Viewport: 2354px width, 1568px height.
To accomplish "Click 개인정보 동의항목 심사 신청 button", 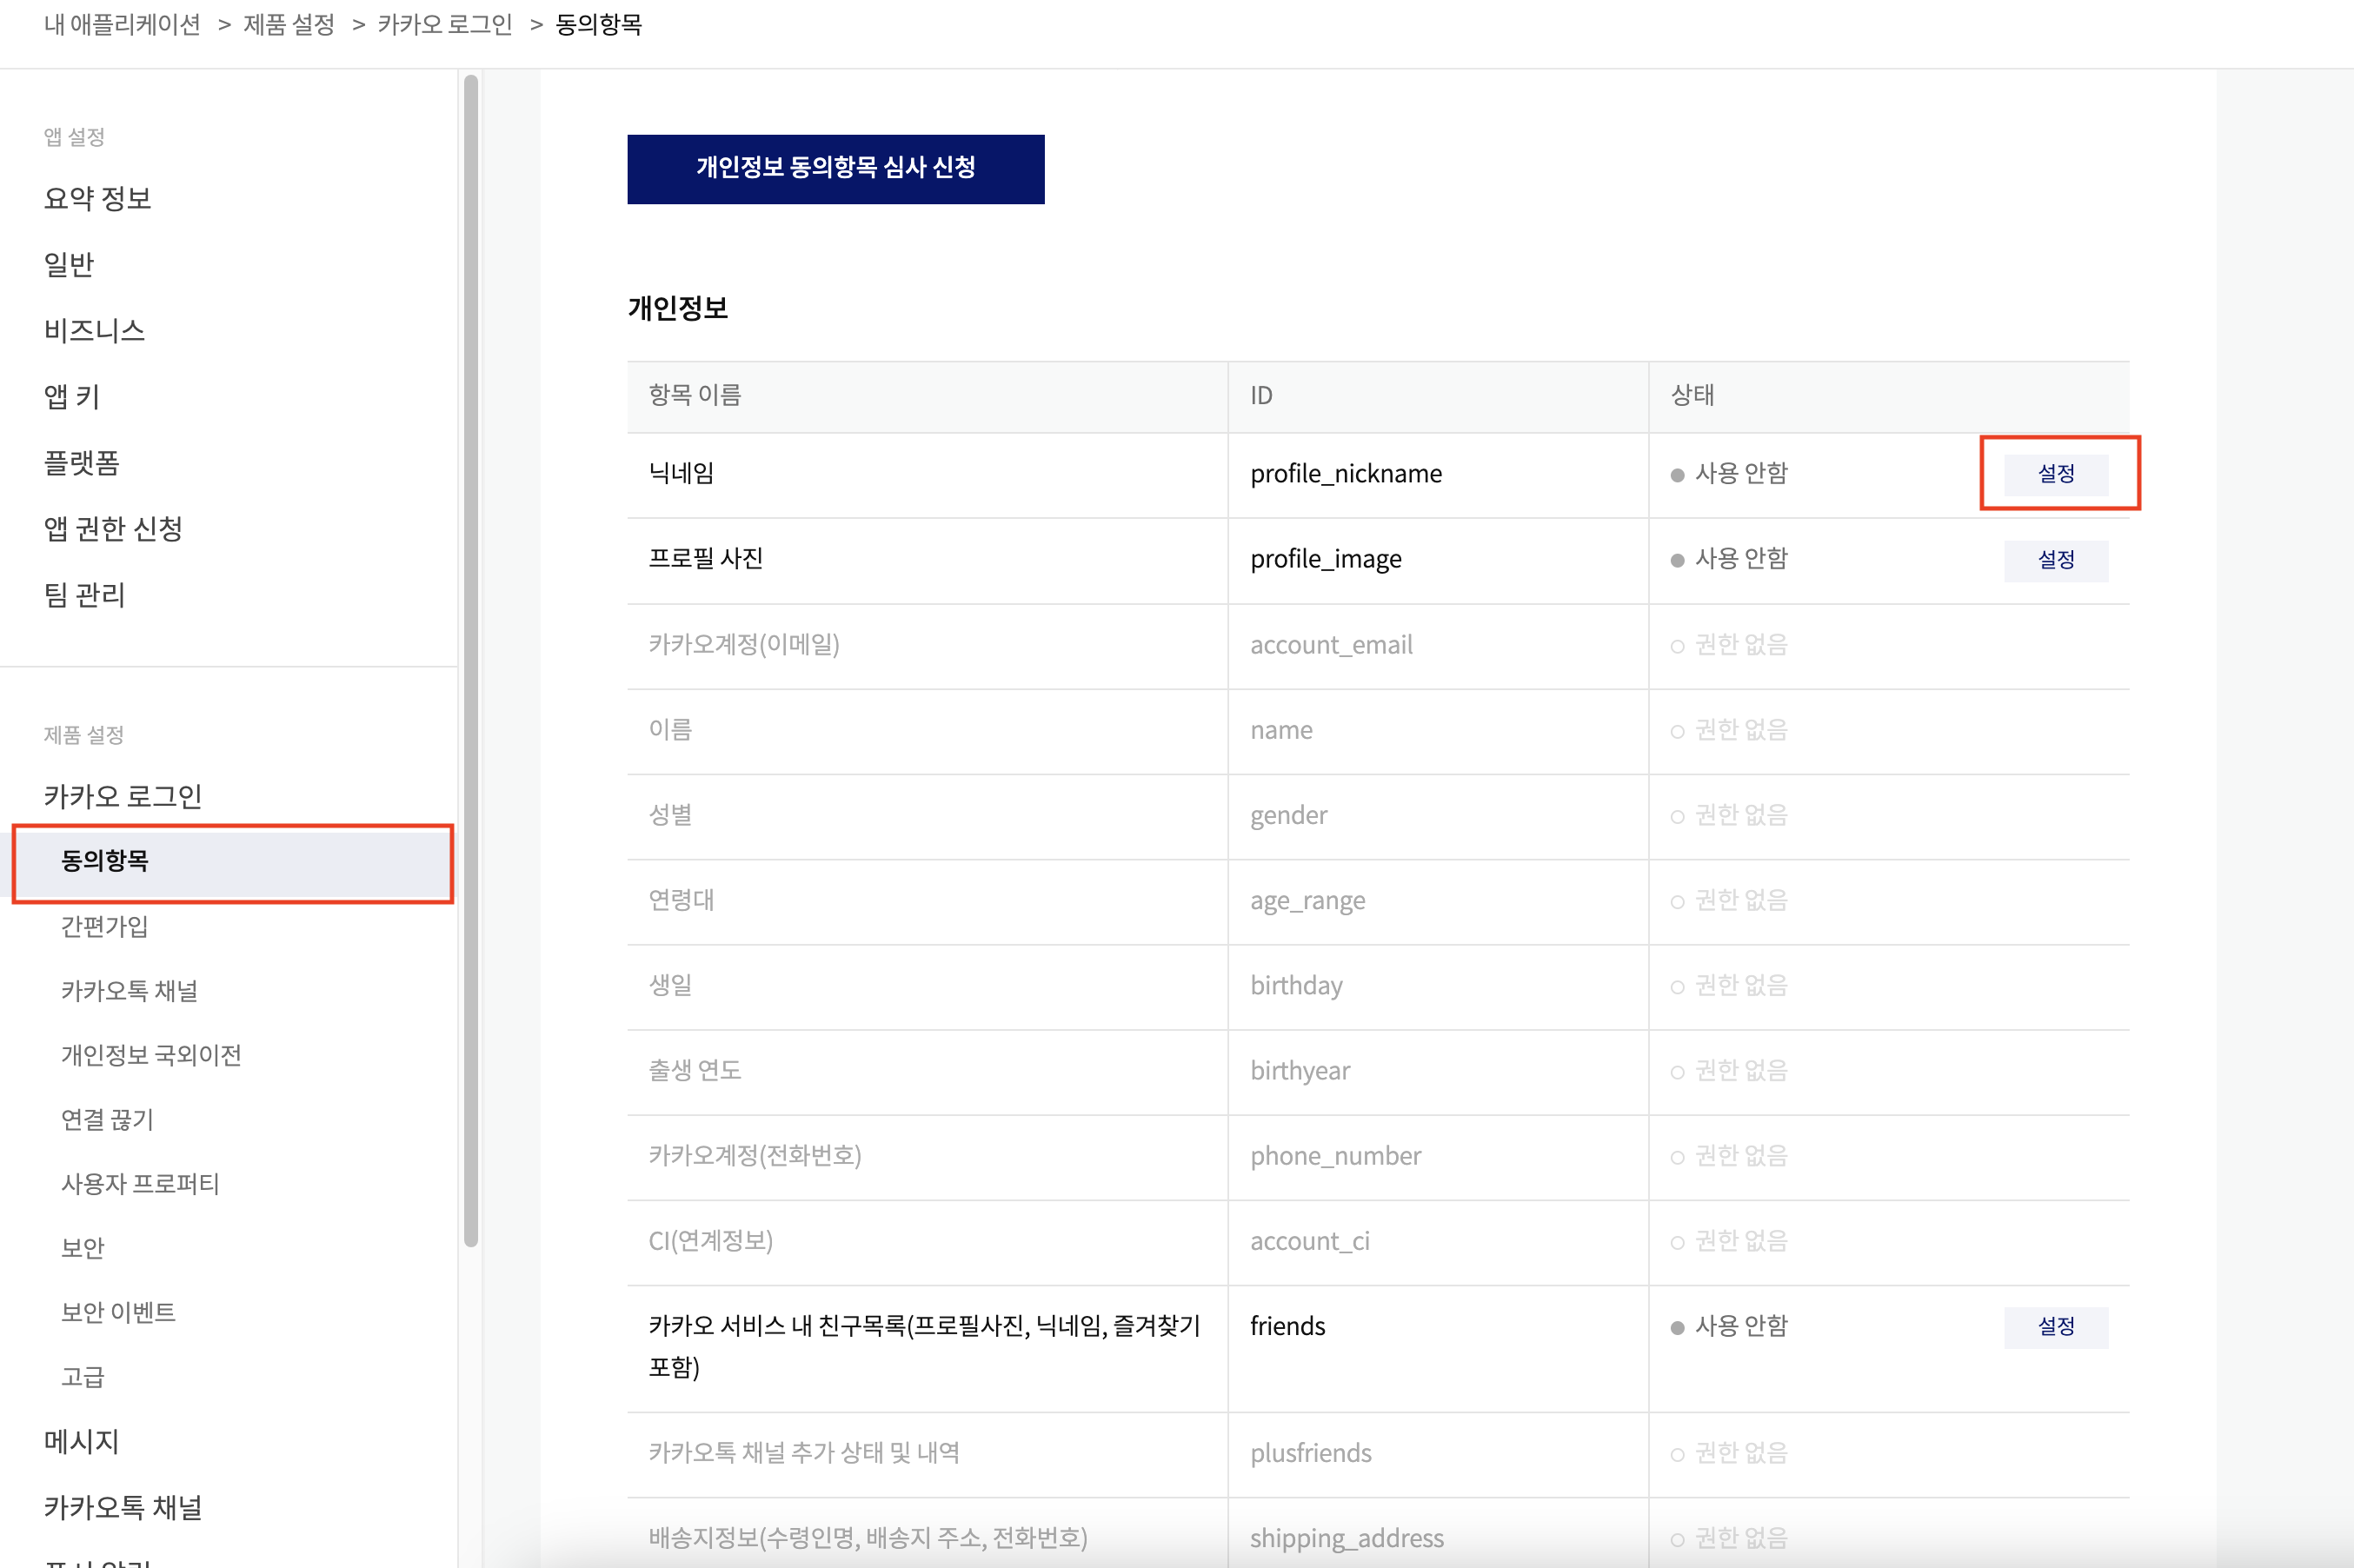I will (835, 168).
